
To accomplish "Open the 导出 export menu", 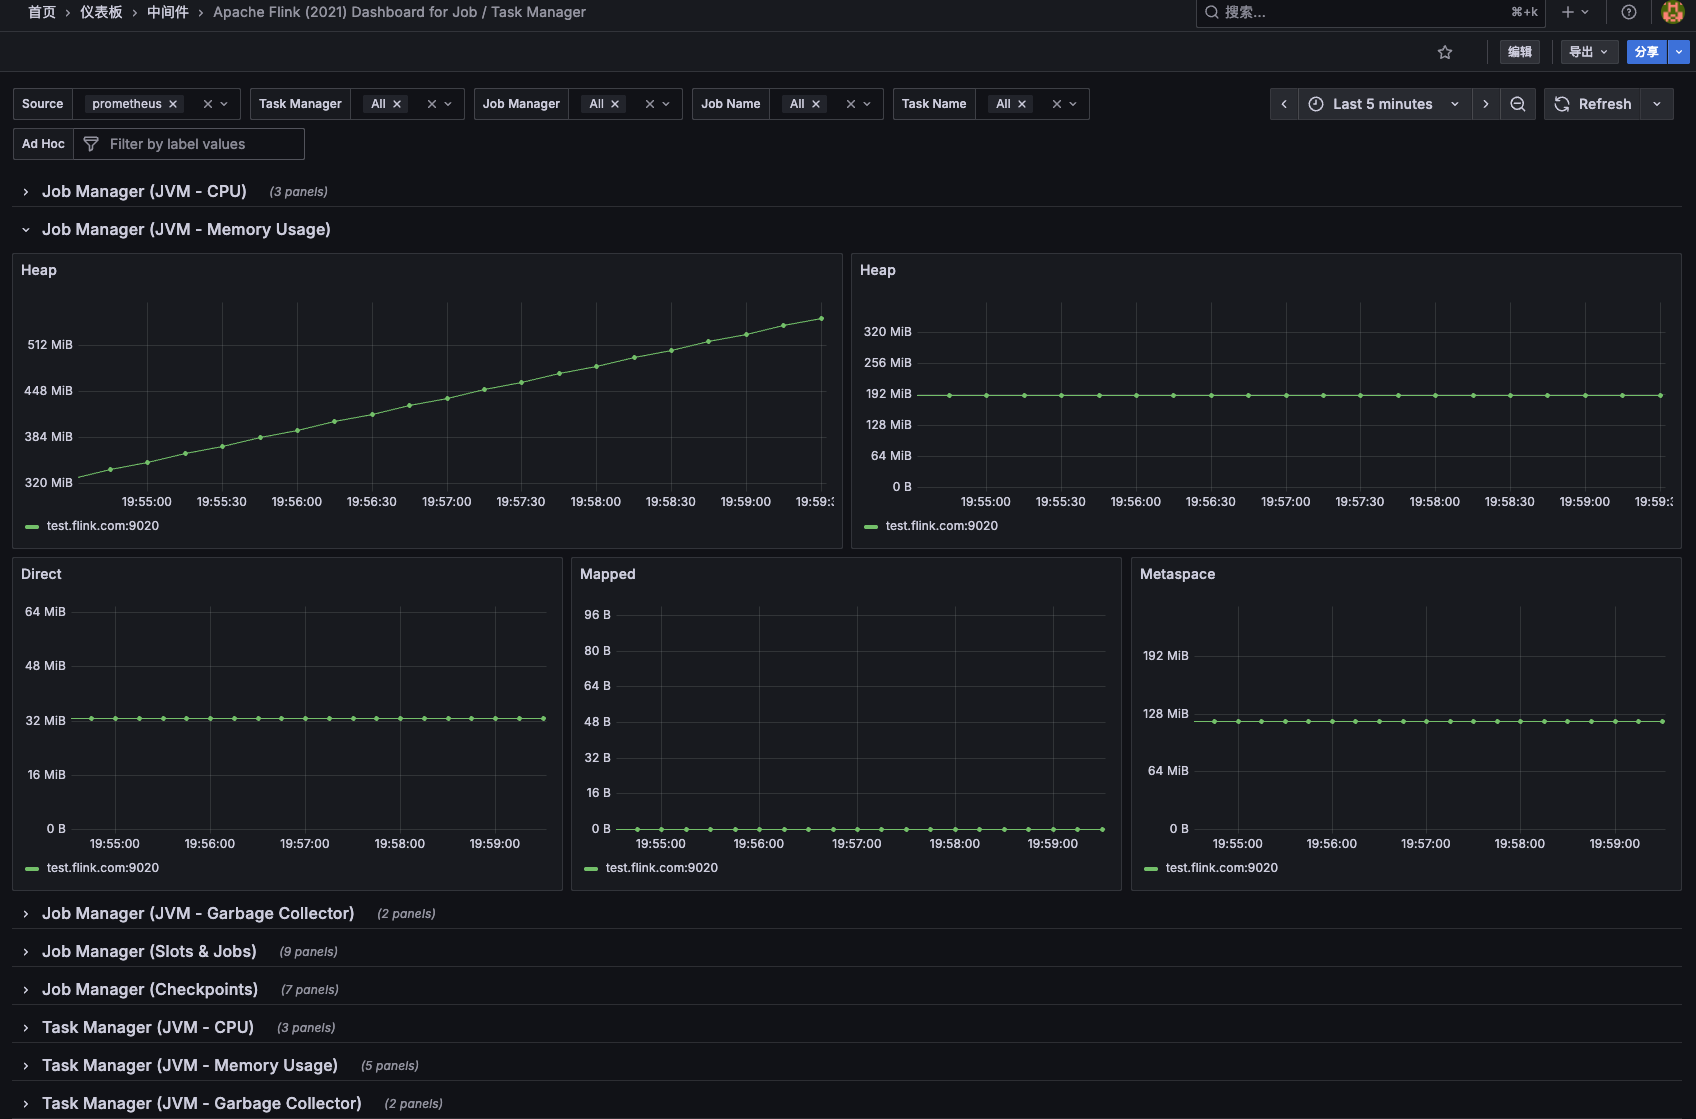I will pyautogui.click(x=1589, y=52).
